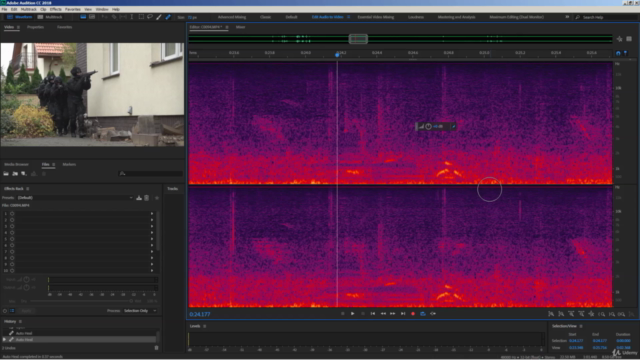Choose the Advanced Mixing workspace
The image size is (640, 360).
(x=232, y=17)
